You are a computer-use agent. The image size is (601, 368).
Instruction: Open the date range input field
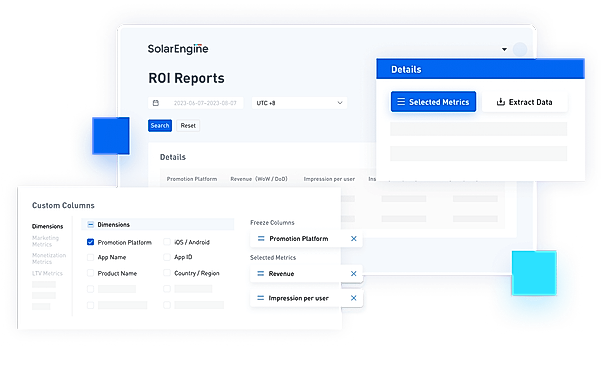tap(196, 103)
